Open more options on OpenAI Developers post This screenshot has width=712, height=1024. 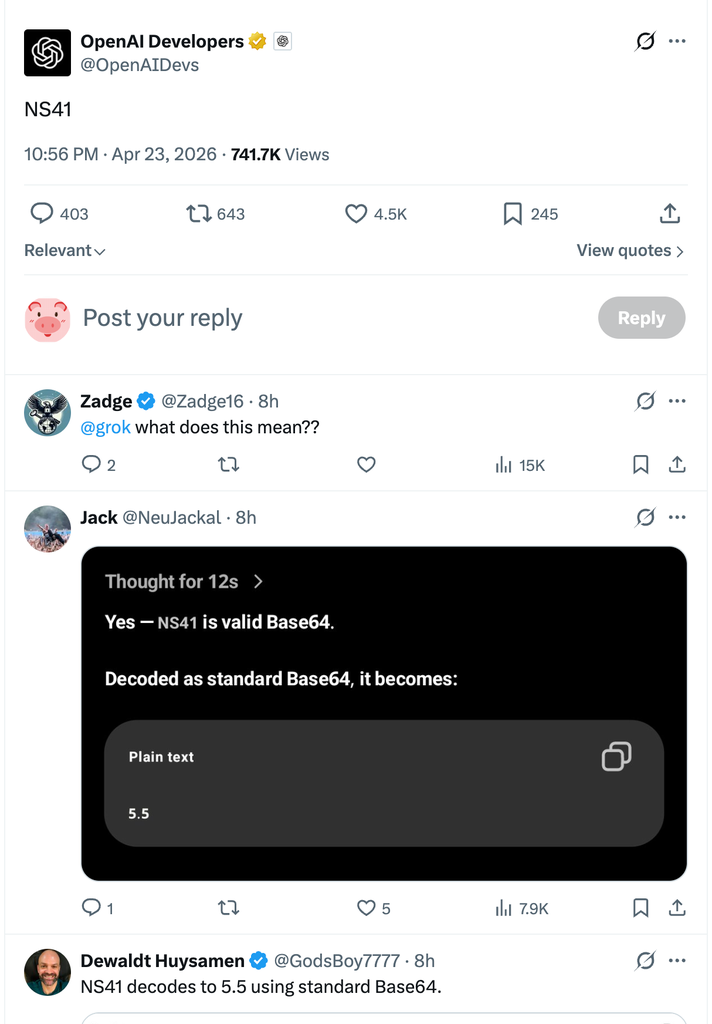(x=677, y=41)
